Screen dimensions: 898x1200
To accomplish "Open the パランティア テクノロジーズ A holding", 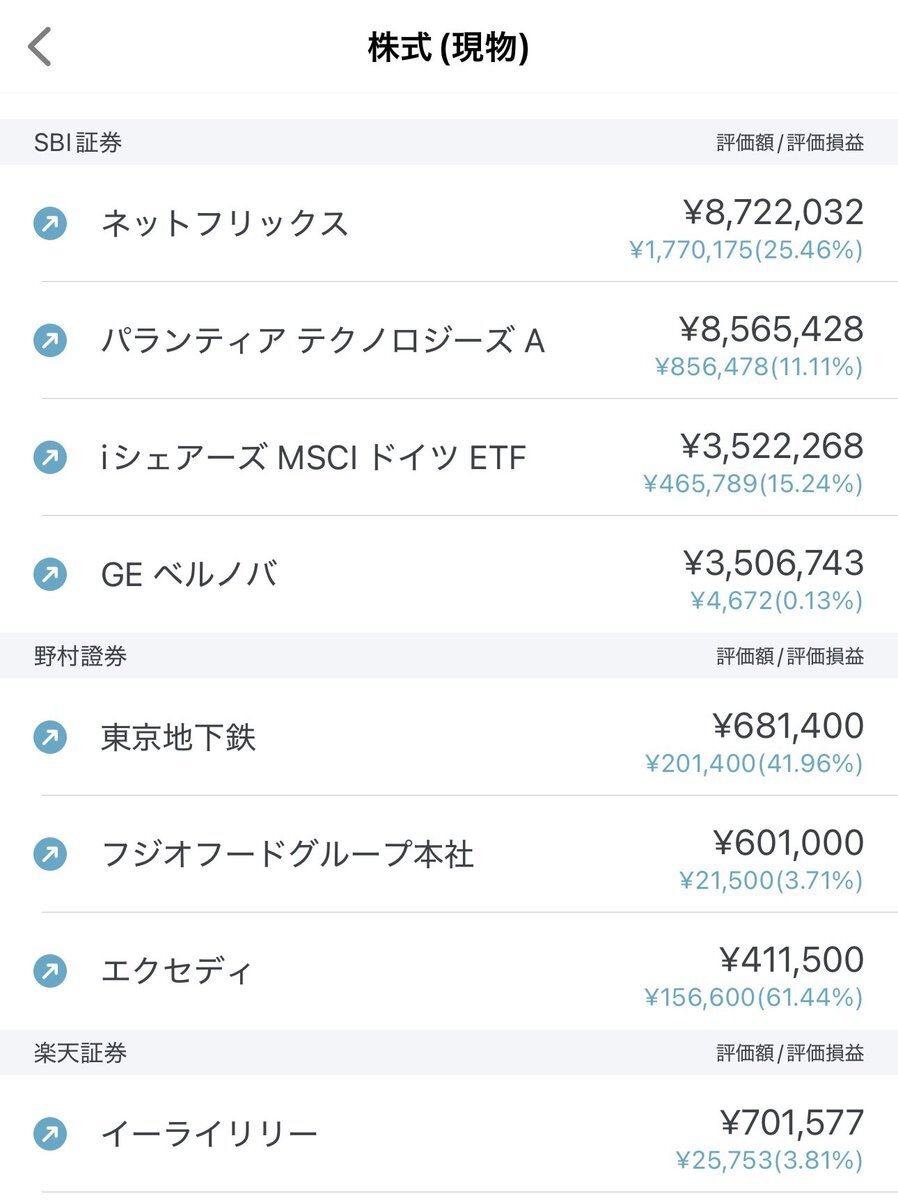I will 449,340.
